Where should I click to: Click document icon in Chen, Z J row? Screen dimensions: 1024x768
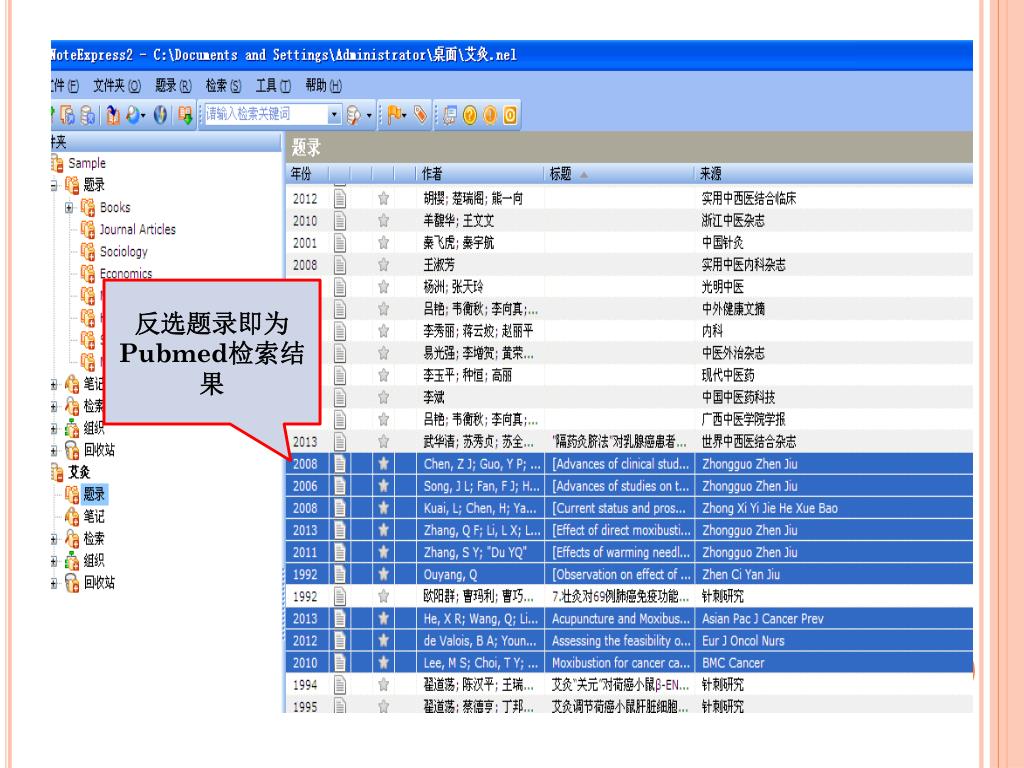pyautogui.click(x=340, y=464)
